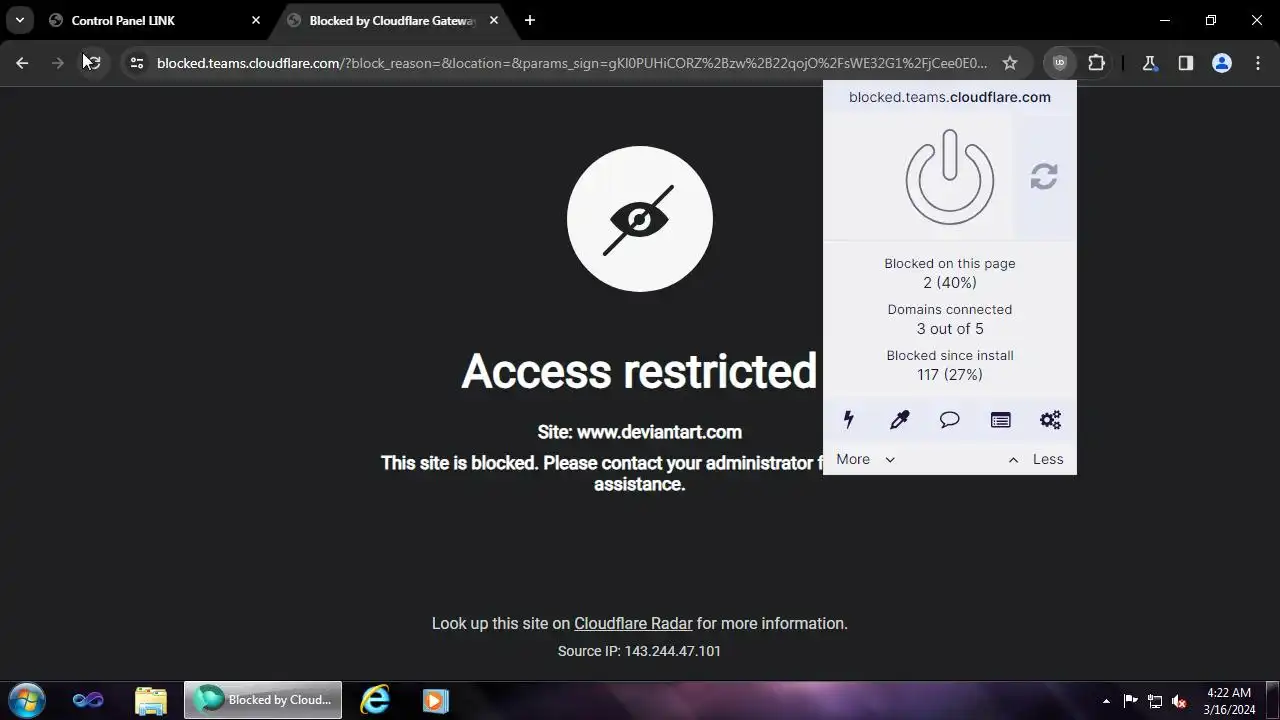Click the uBlock reload page icon
The image size is (1280, 720).
(1044, 177)
